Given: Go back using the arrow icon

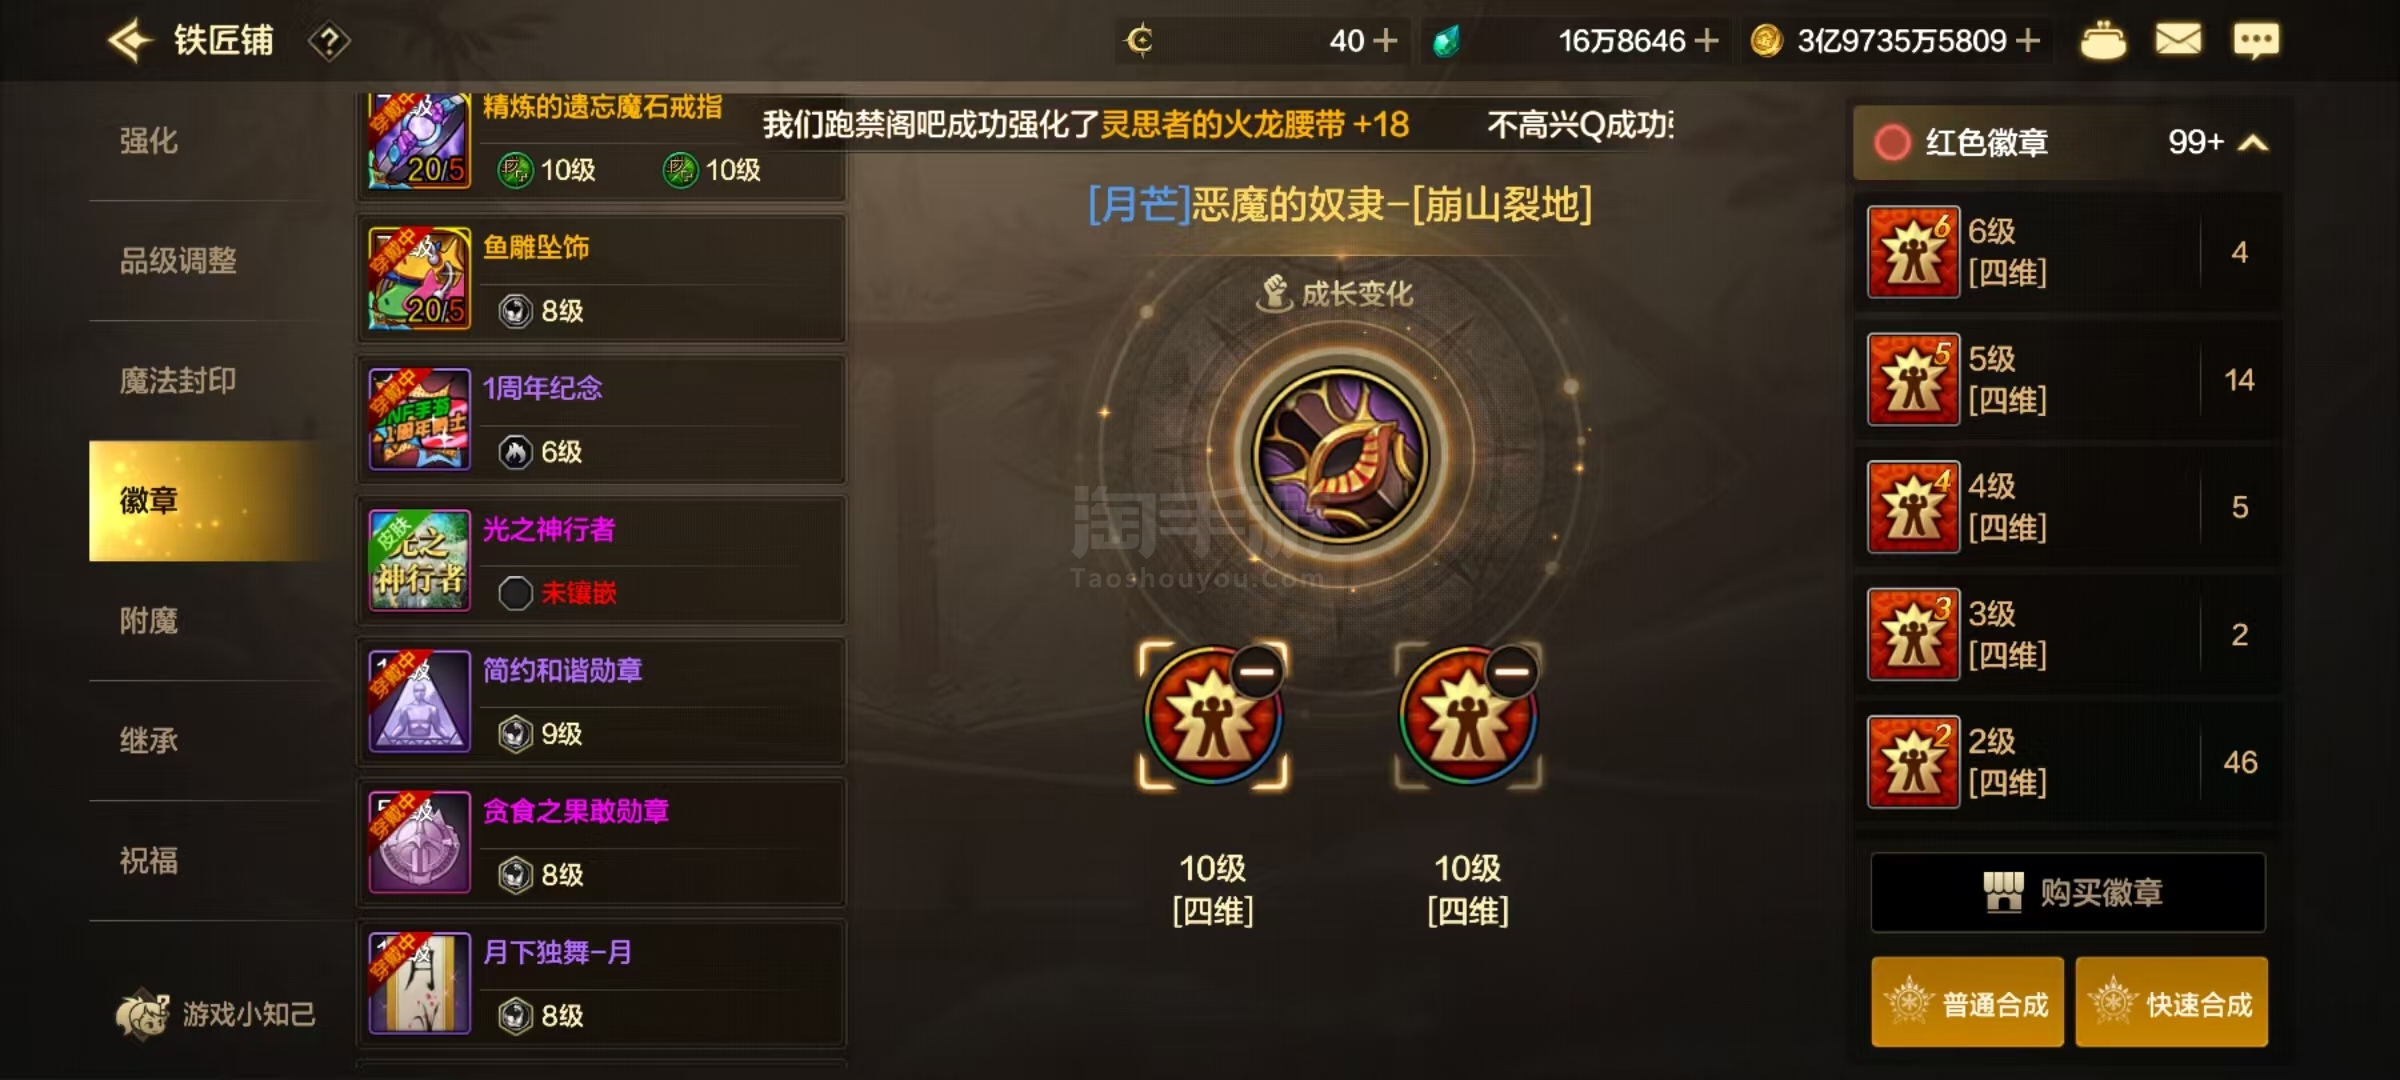Looking at the screenshot, I should [130, 41].
